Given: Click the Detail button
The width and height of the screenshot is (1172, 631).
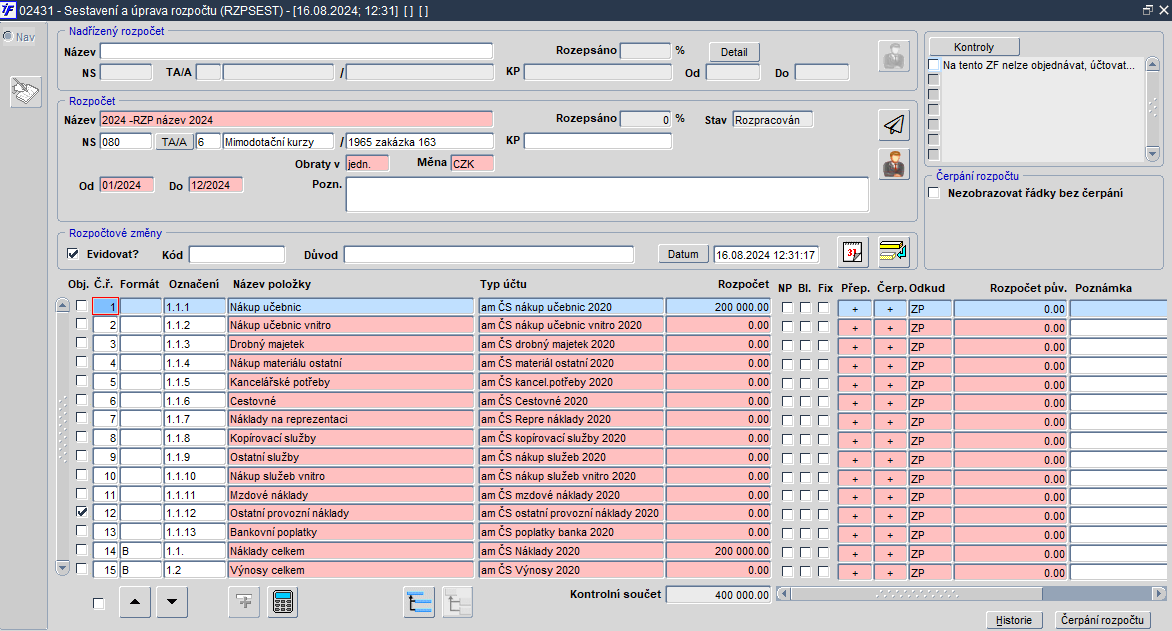Looking at the screenshot, I should (734, 52).
